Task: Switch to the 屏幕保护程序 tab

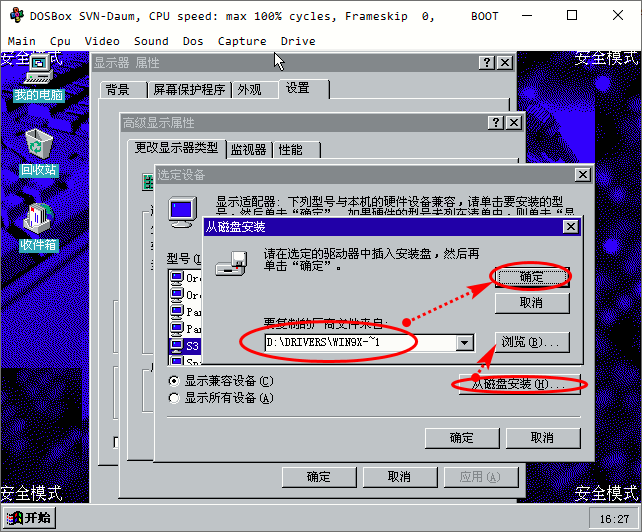Action: pos(189,90)
